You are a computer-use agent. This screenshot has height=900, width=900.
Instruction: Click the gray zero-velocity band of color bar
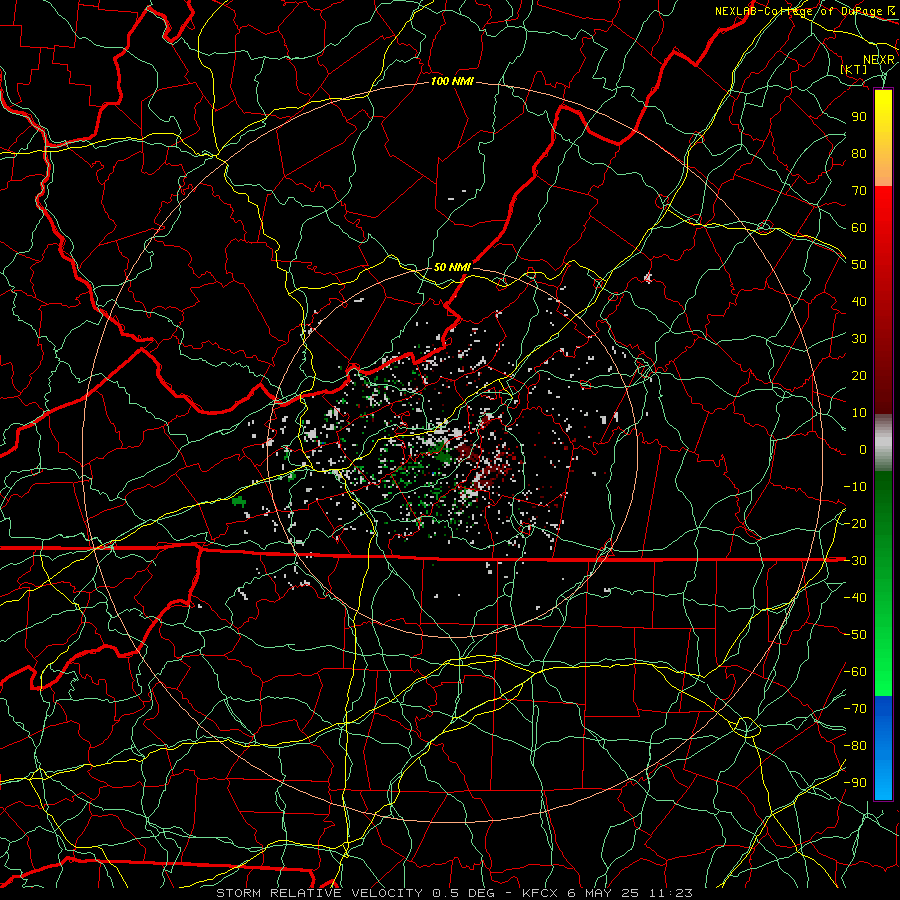tap(883, 443)
